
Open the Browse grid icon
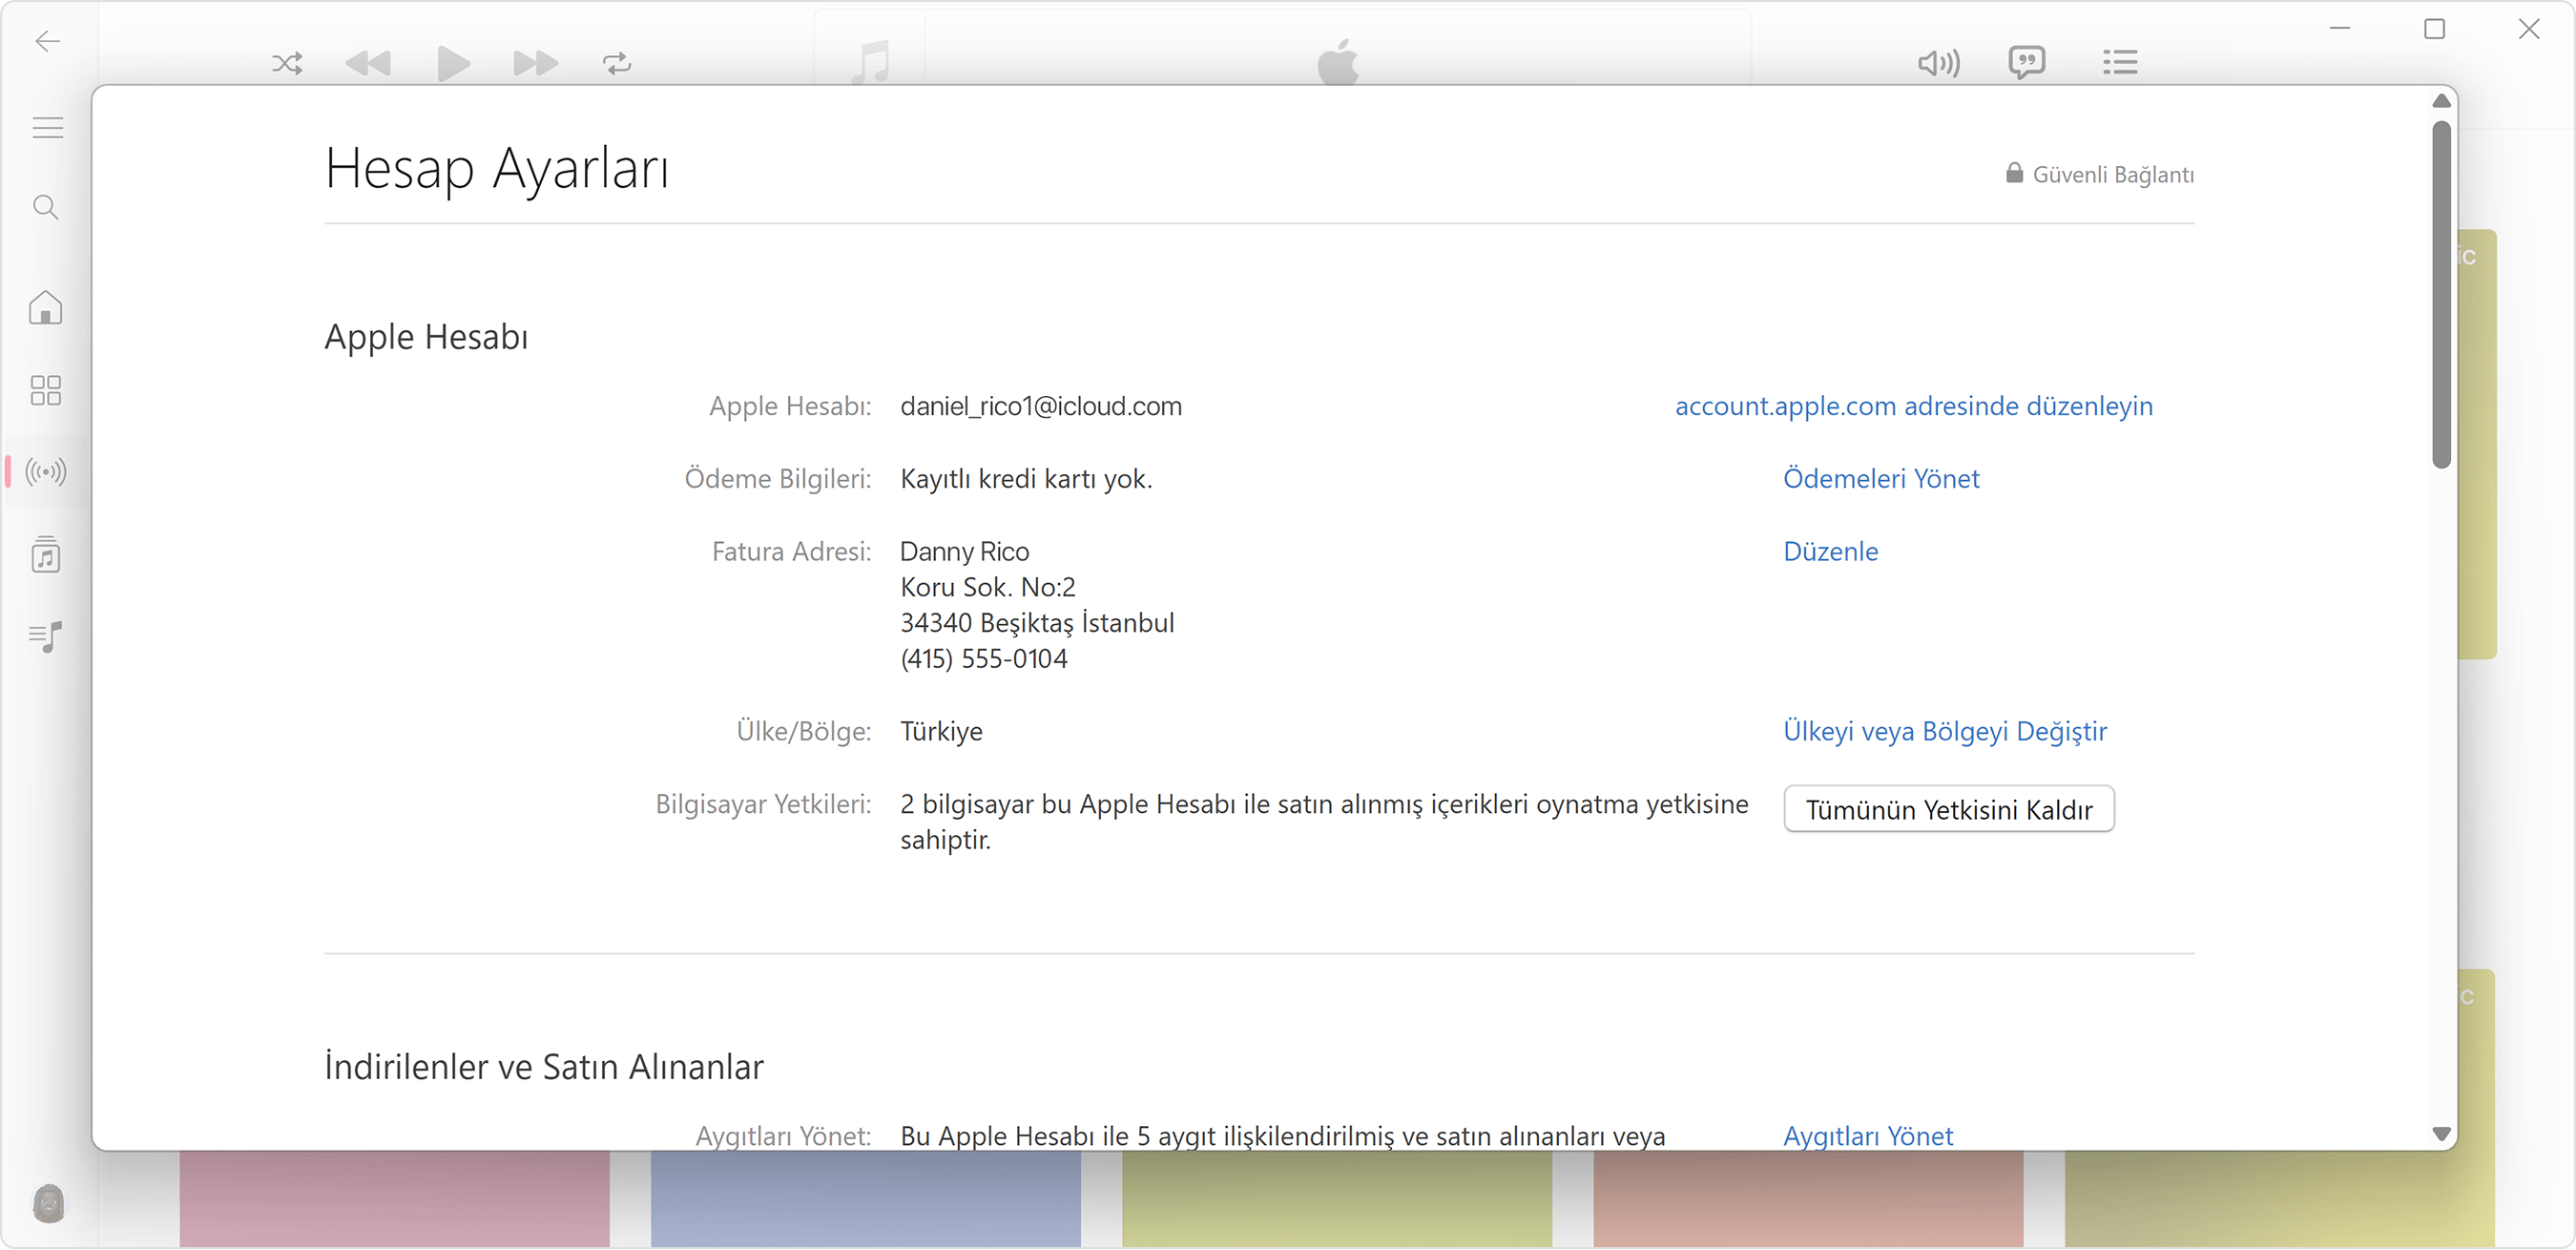(x=46, y=390)
